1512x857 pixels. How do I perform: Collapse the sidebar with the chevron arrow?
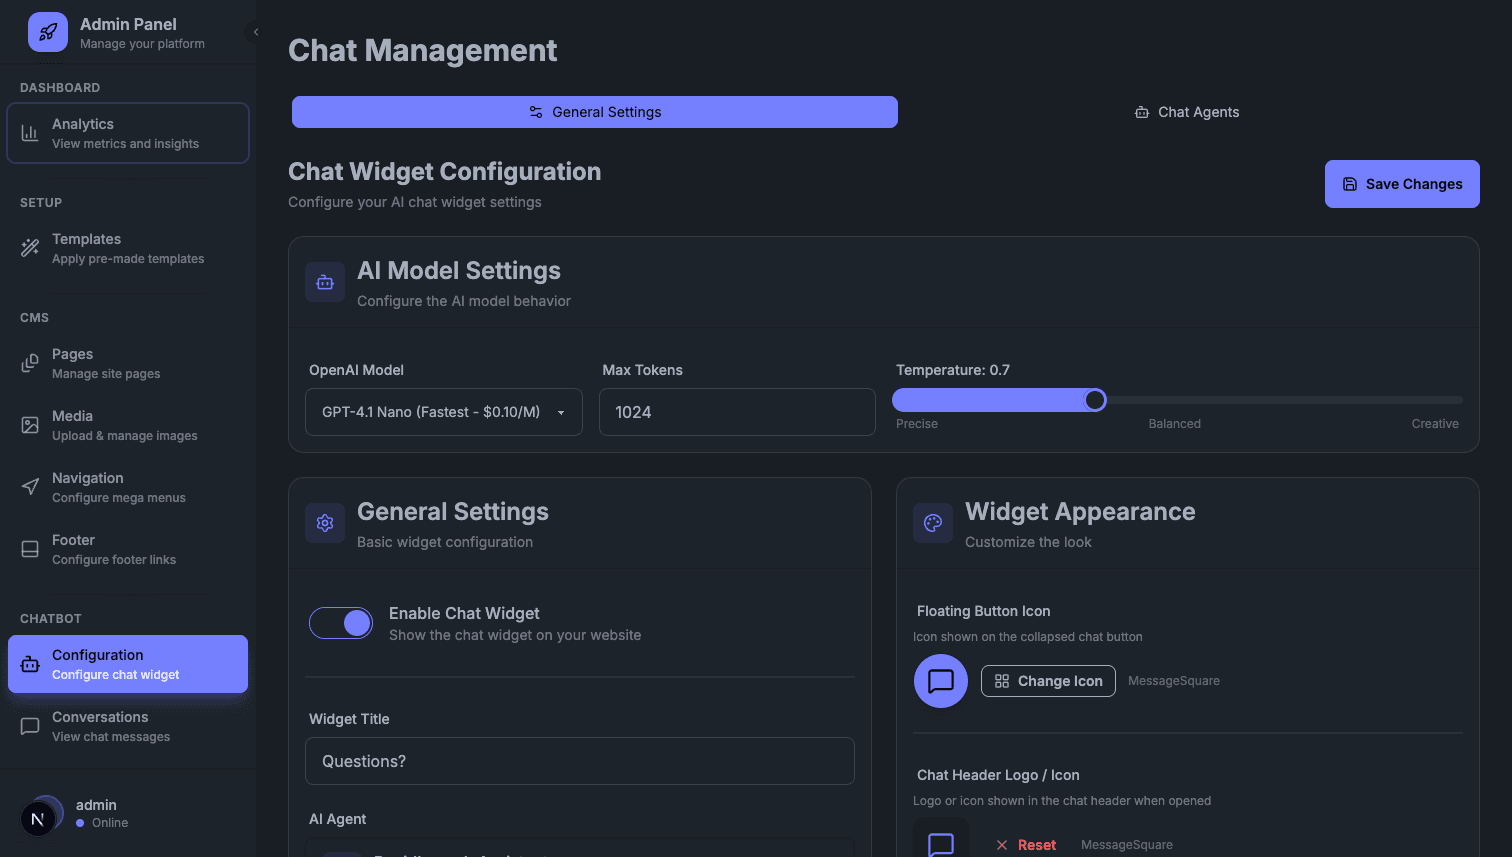(255, 31)
